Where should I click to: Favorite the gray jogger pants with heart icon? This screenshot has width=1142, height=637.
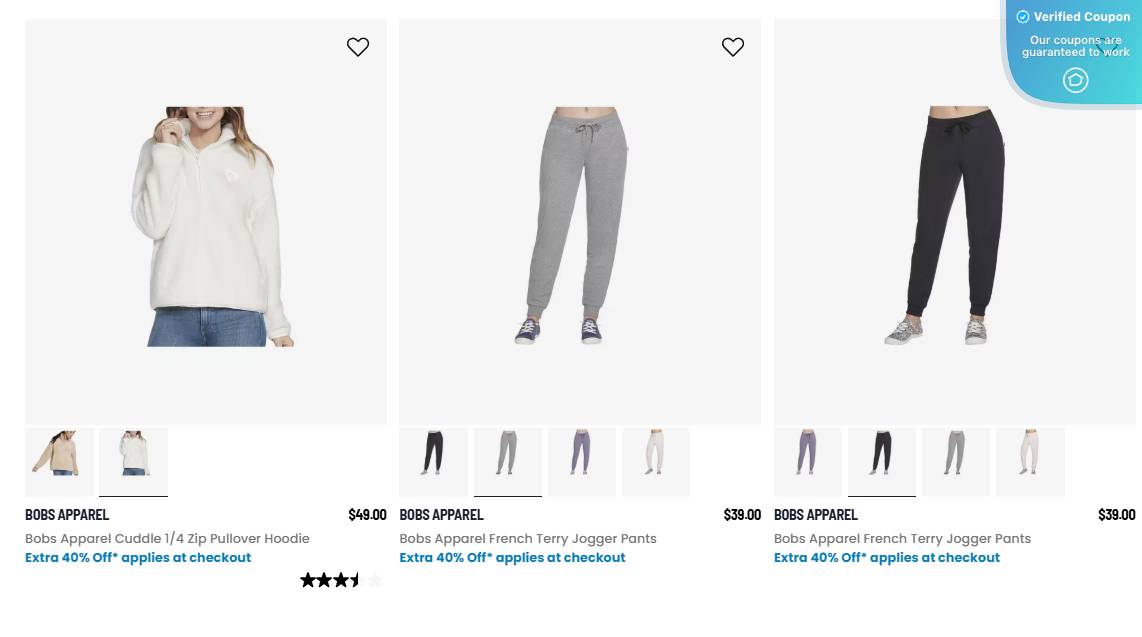[733, 47]
